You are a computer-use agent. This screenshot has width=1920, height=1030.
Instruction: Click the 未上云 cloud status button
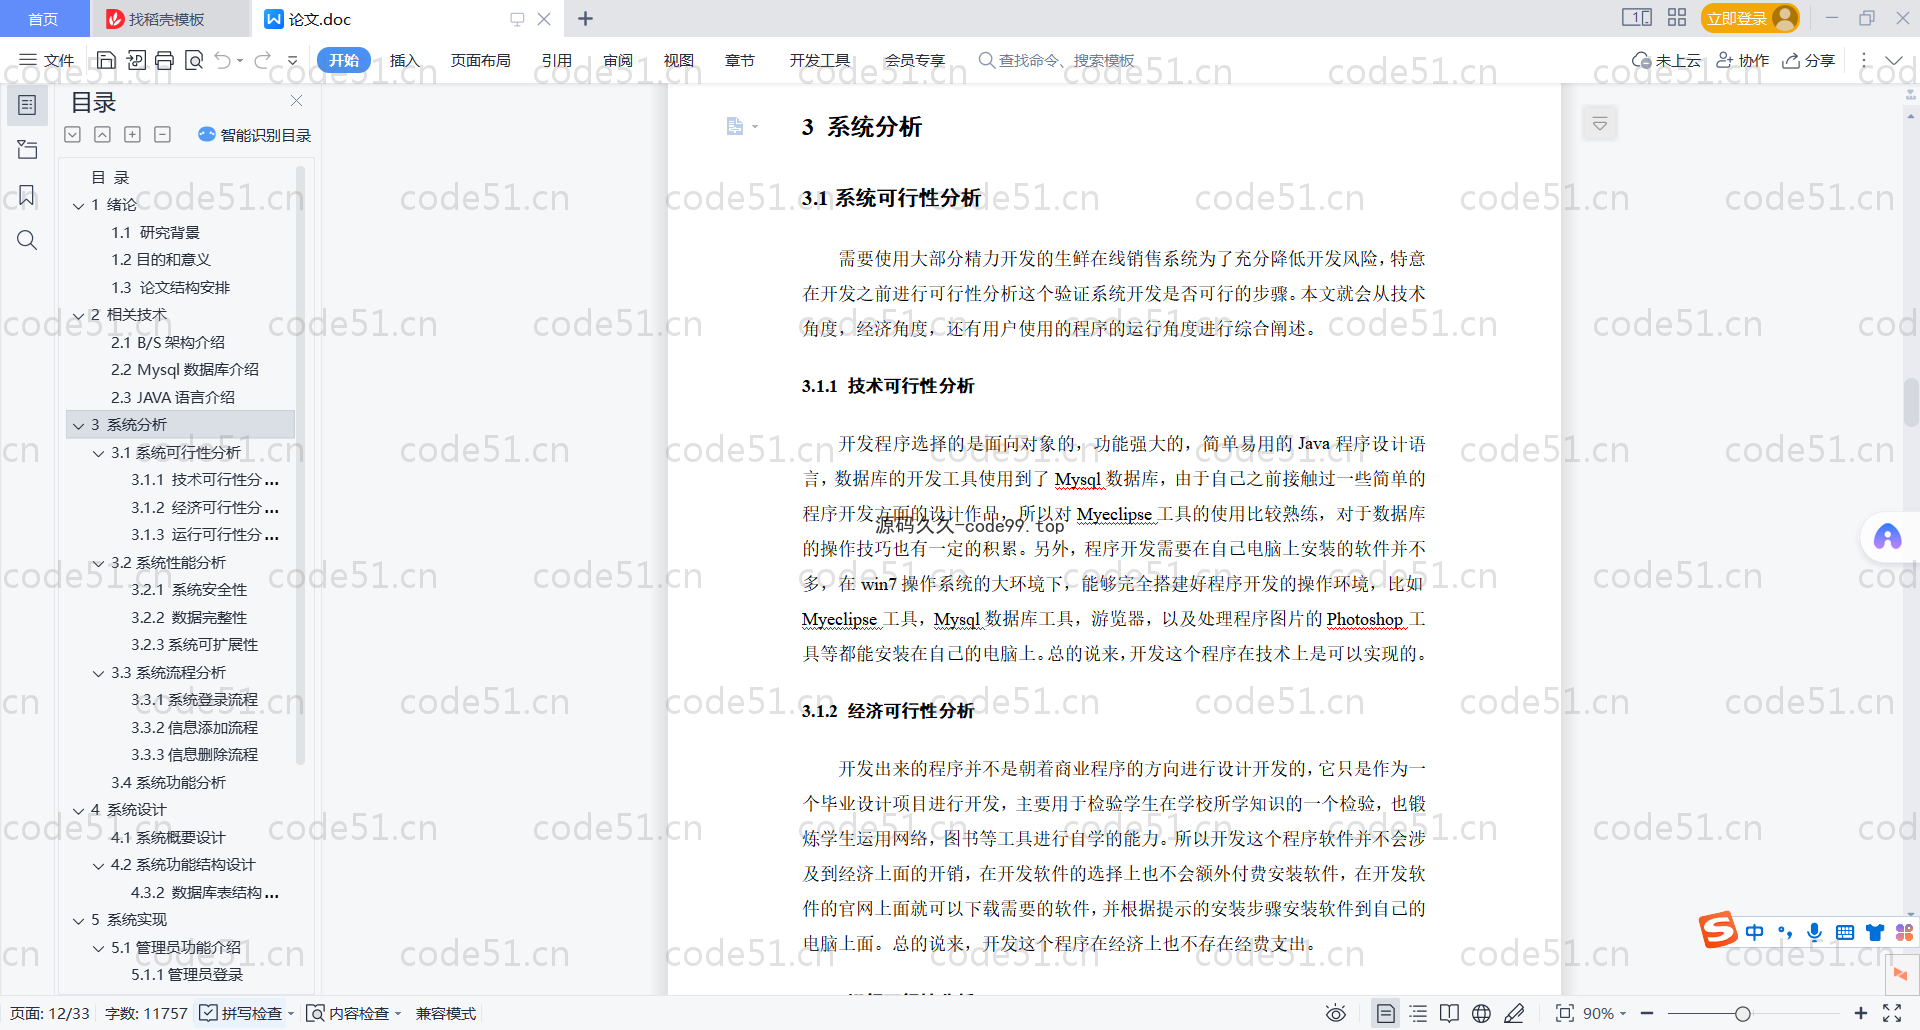point(1666,60)
